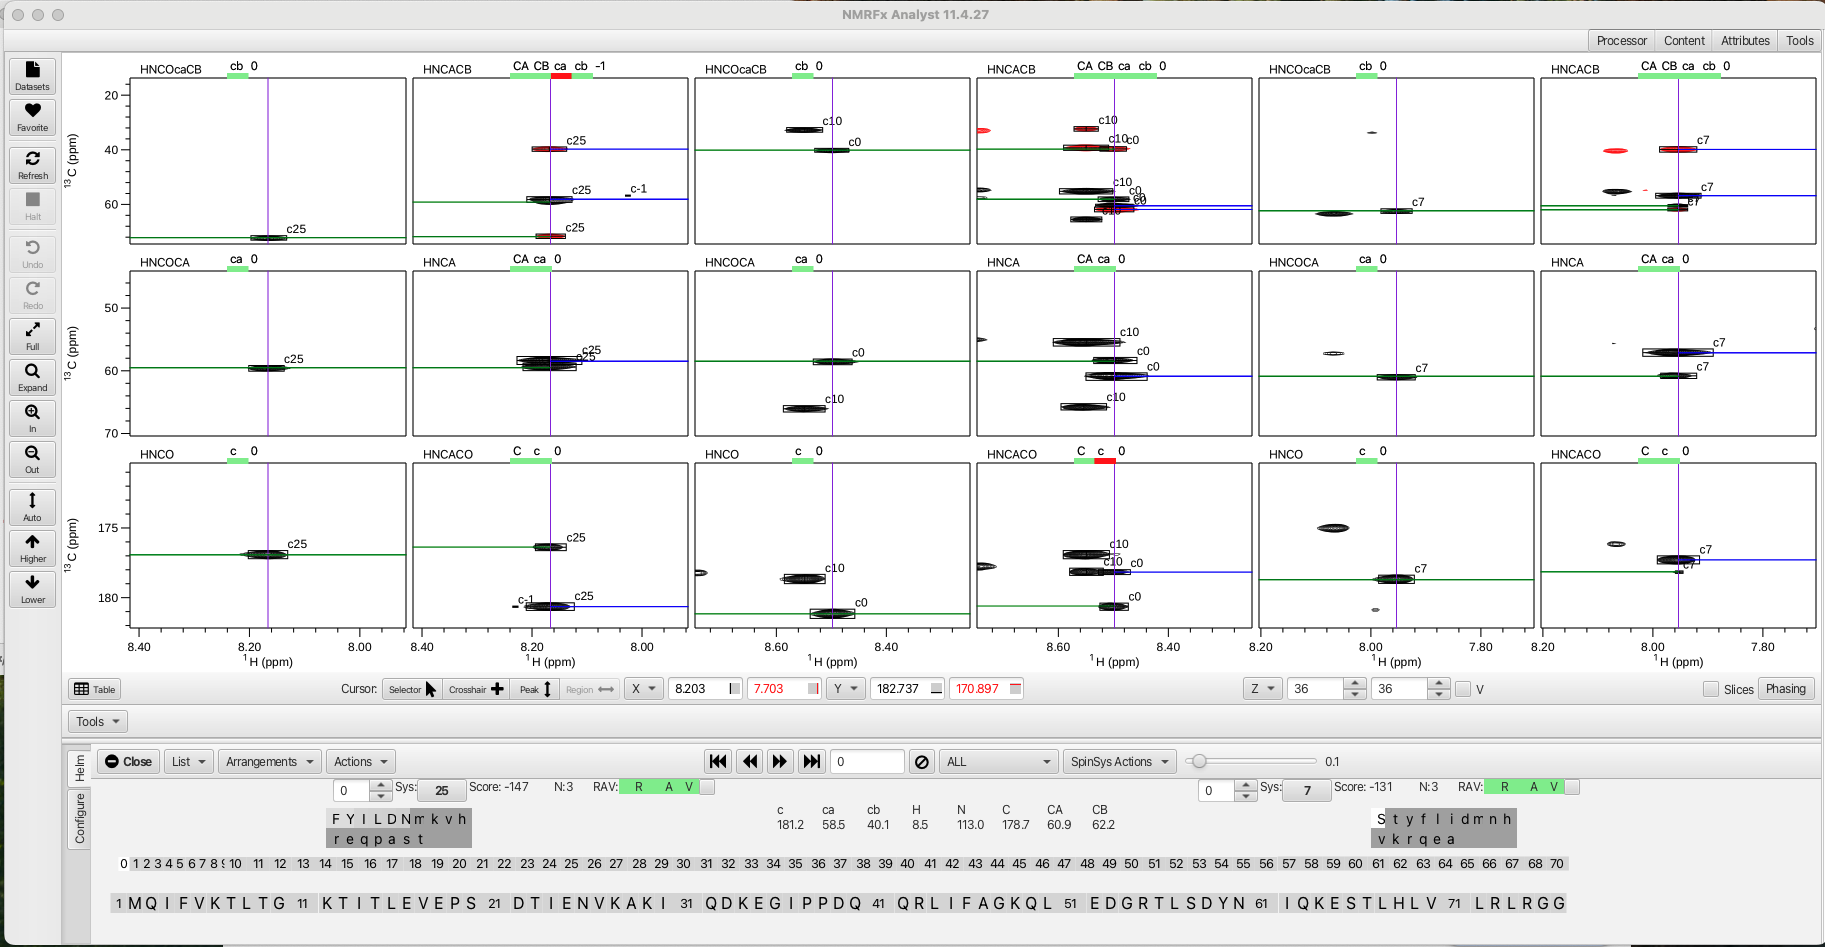Switch to the Attributes tab
Viewport: 1825px width, 947px height.
click(1745, 41)
